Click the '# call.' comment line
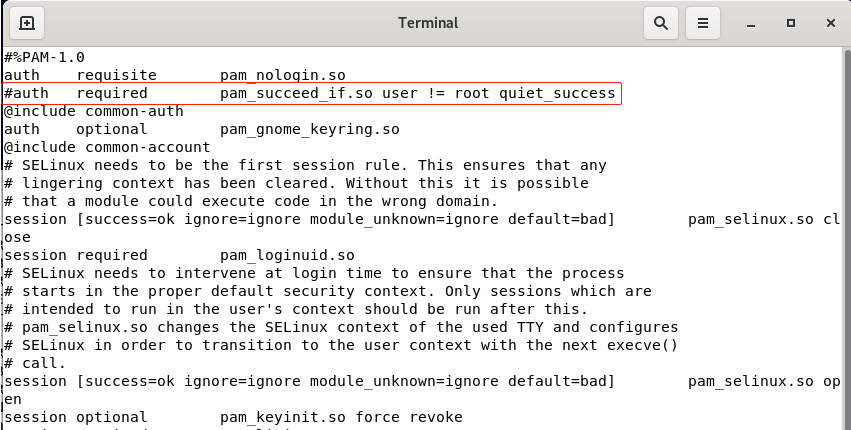851x430 pixels. pyautogui.click(x=35, y=363)
